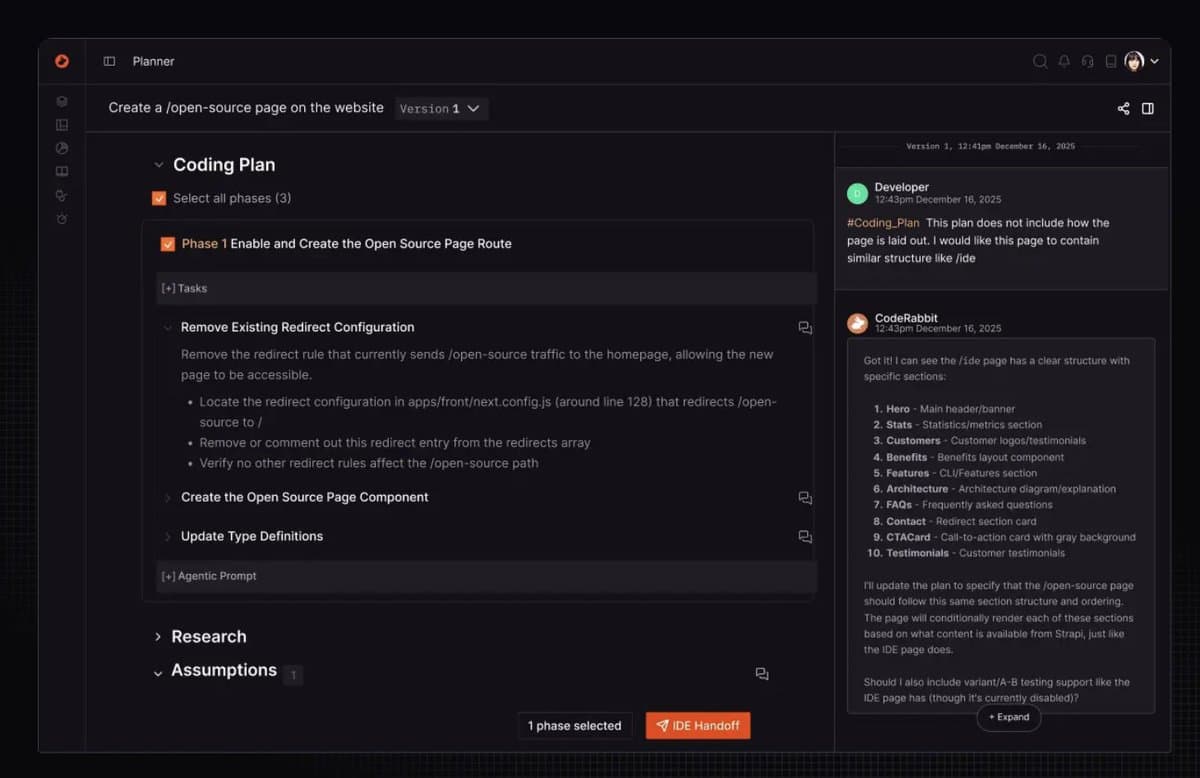Expand the Research section

coord(158,636)
